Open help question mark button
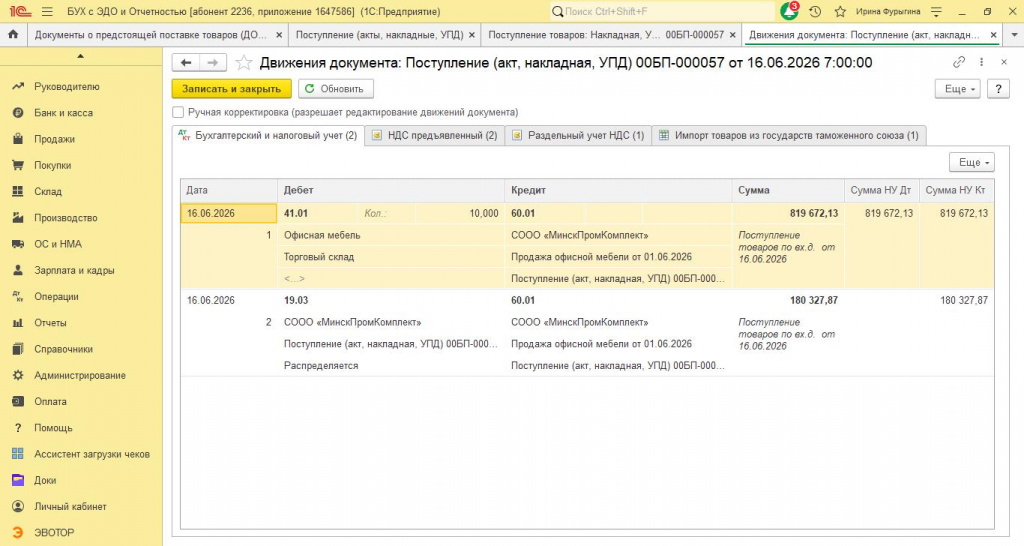Viewport: 1024px width, 546px height. (x=998, y=89)
